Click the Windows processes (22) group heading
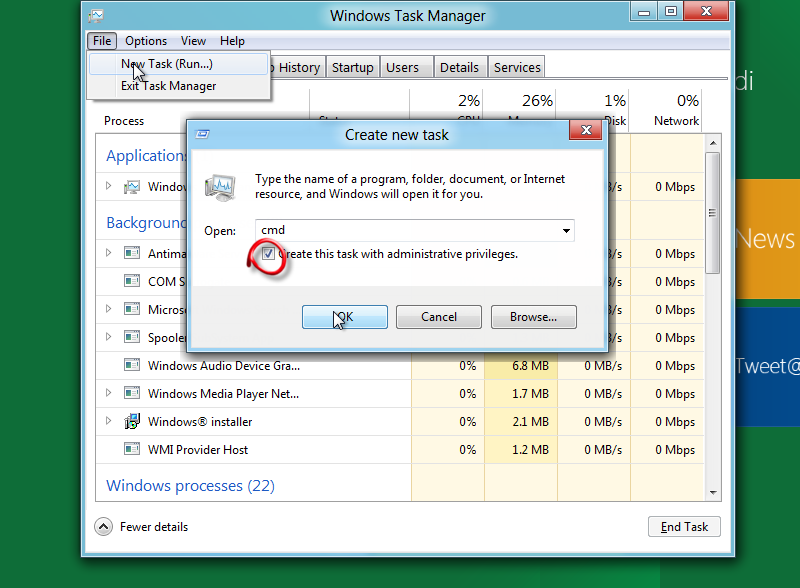800x588 pixels. coord(190,485)
